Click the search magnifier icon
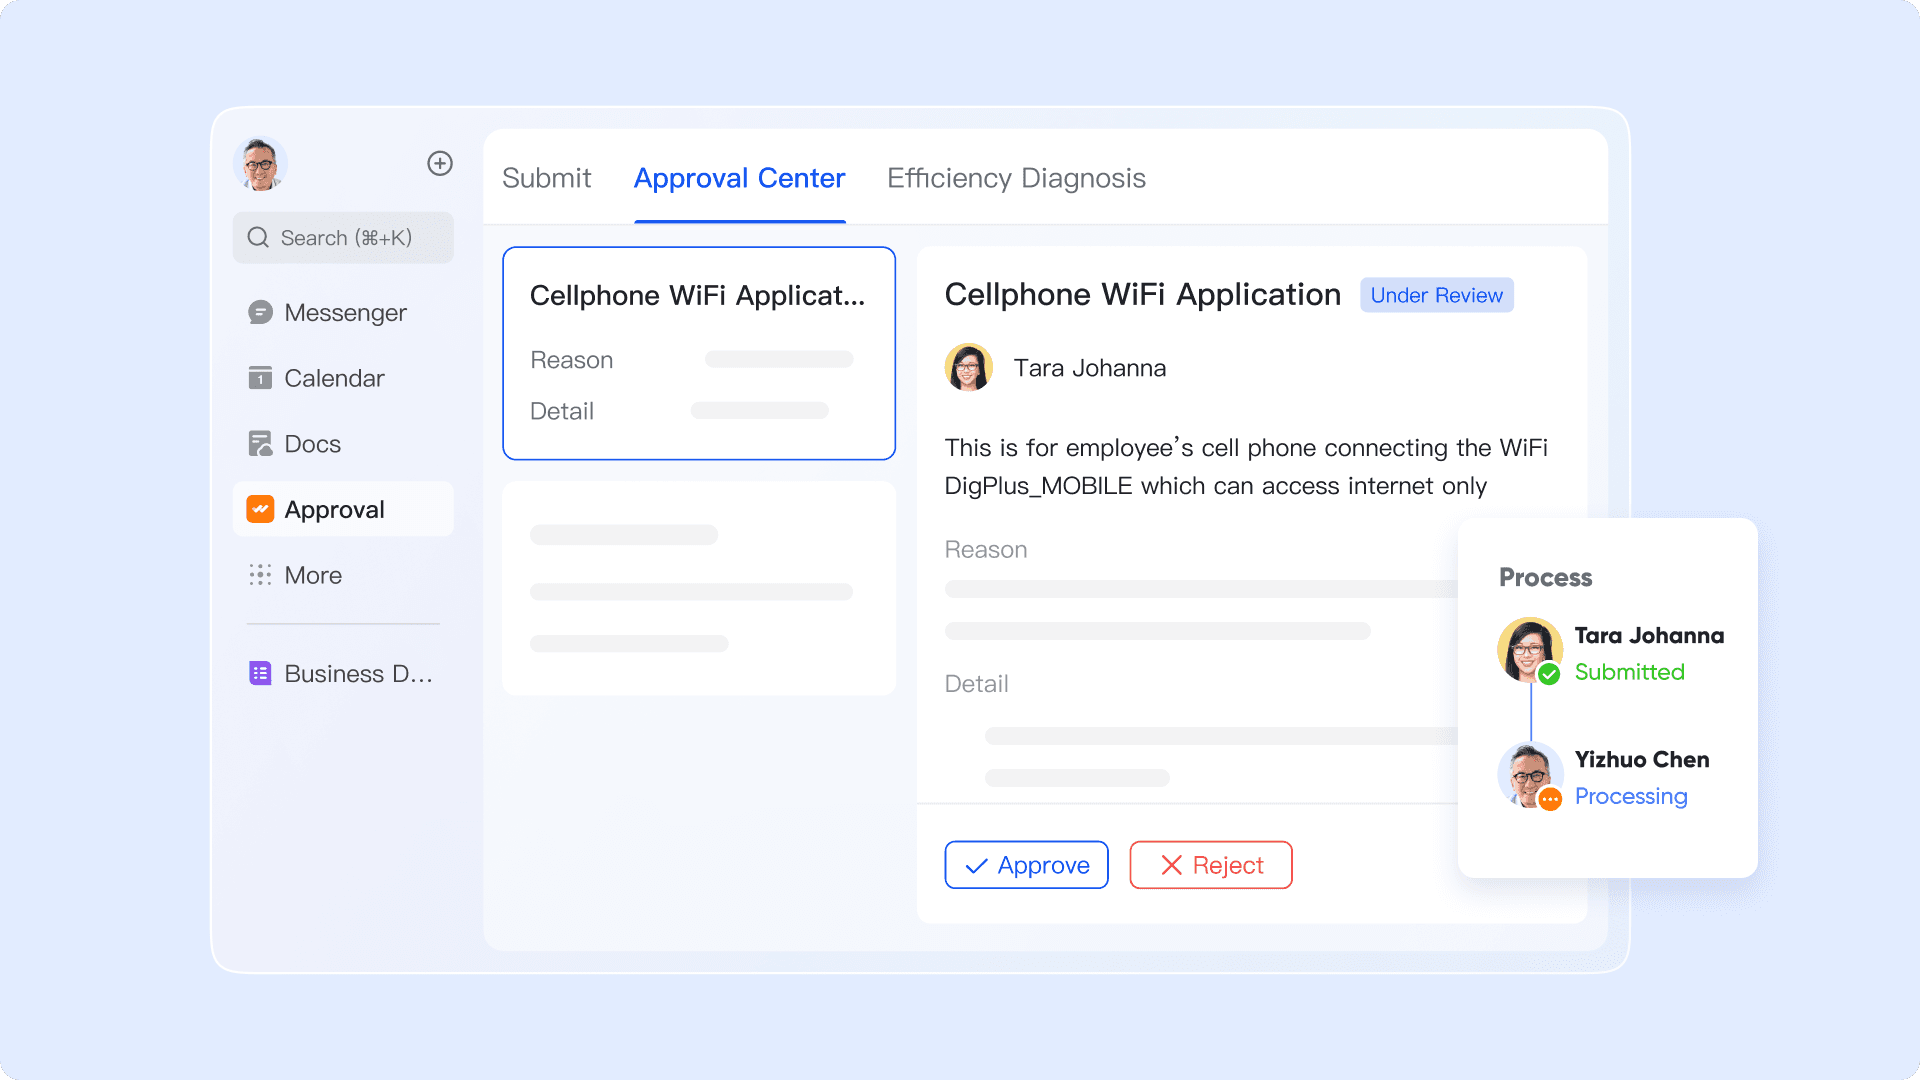The image size is (1920, 1080). pos(258,238)
